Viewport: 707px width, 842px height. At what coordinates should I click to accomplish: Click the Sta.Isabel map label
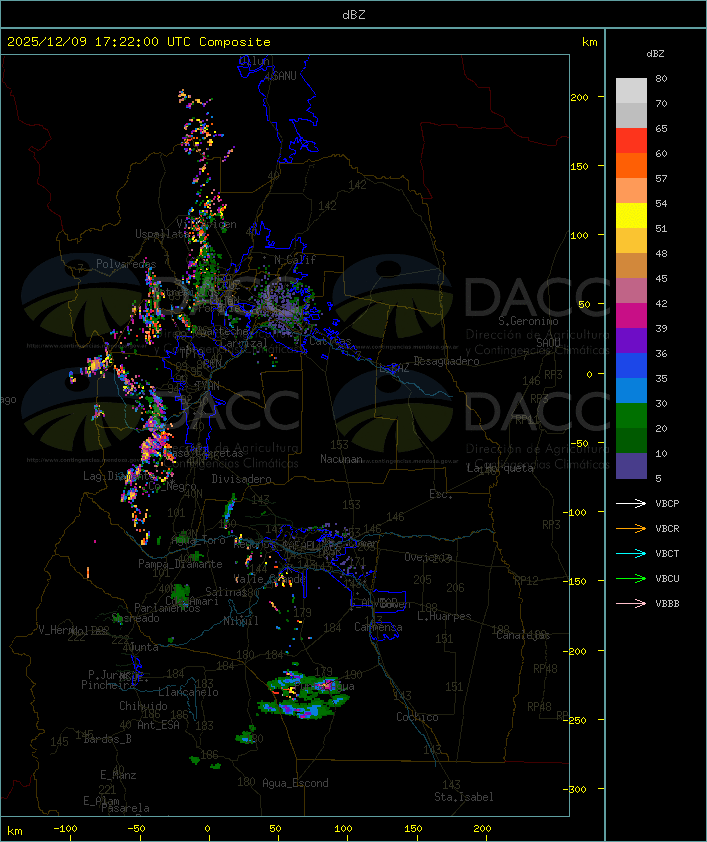click(x=464, y=797)
